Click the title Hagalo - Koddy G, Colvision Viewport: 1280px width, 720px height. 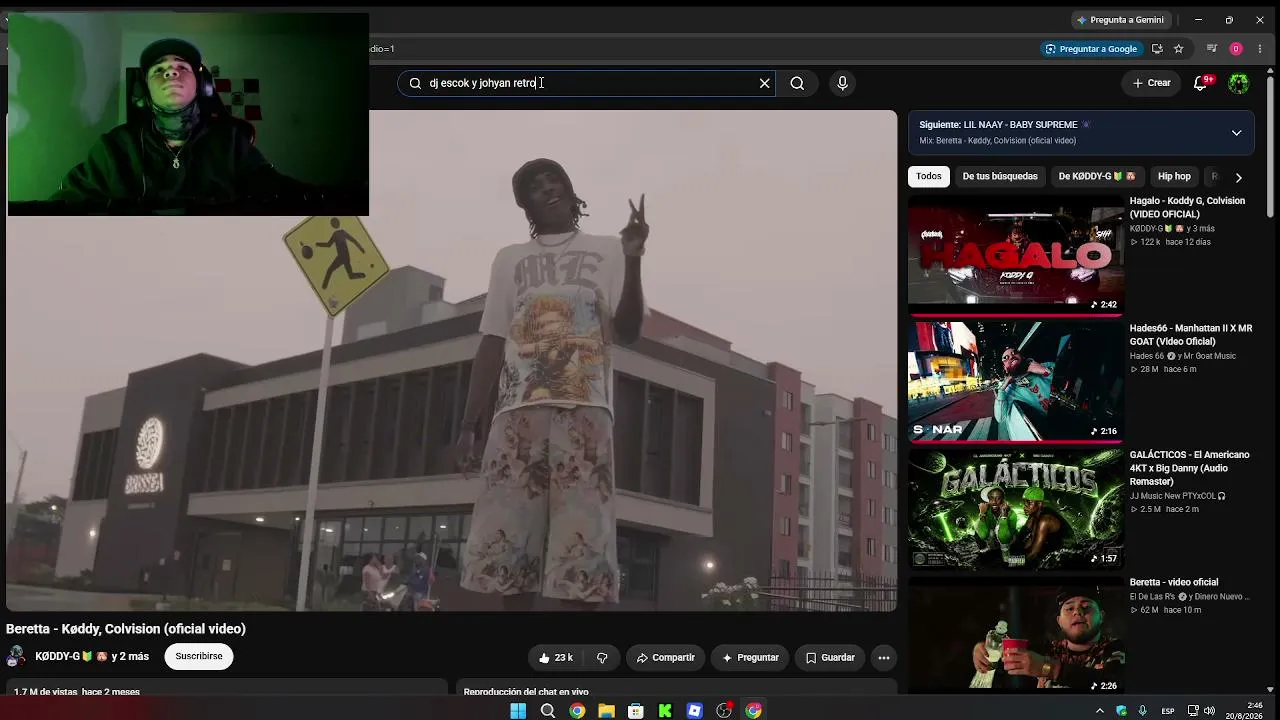point(1187,207)
